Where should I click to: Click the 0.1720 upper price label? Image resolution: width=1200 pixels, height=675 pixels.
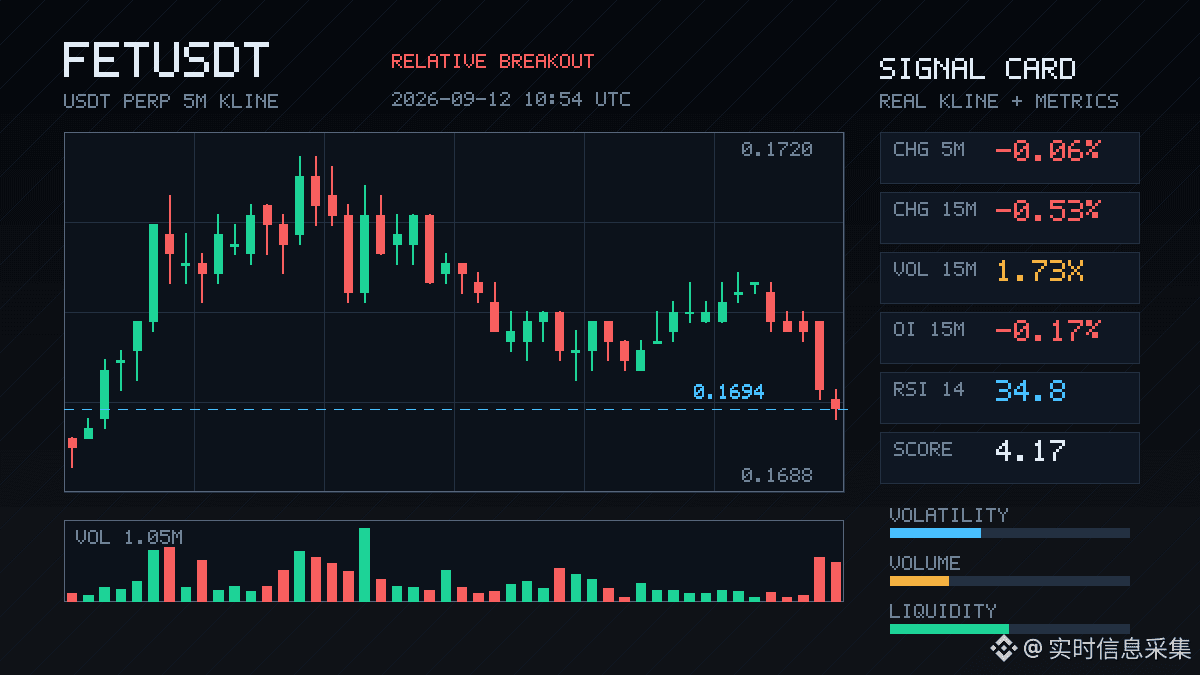[777, 149]
